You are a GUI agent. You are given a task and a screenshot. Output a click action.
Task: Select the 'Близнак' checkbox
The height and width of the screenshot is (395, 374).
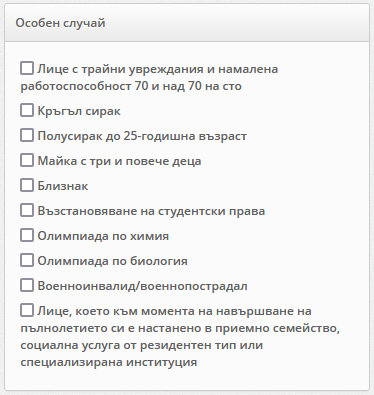tap(27, 185)
